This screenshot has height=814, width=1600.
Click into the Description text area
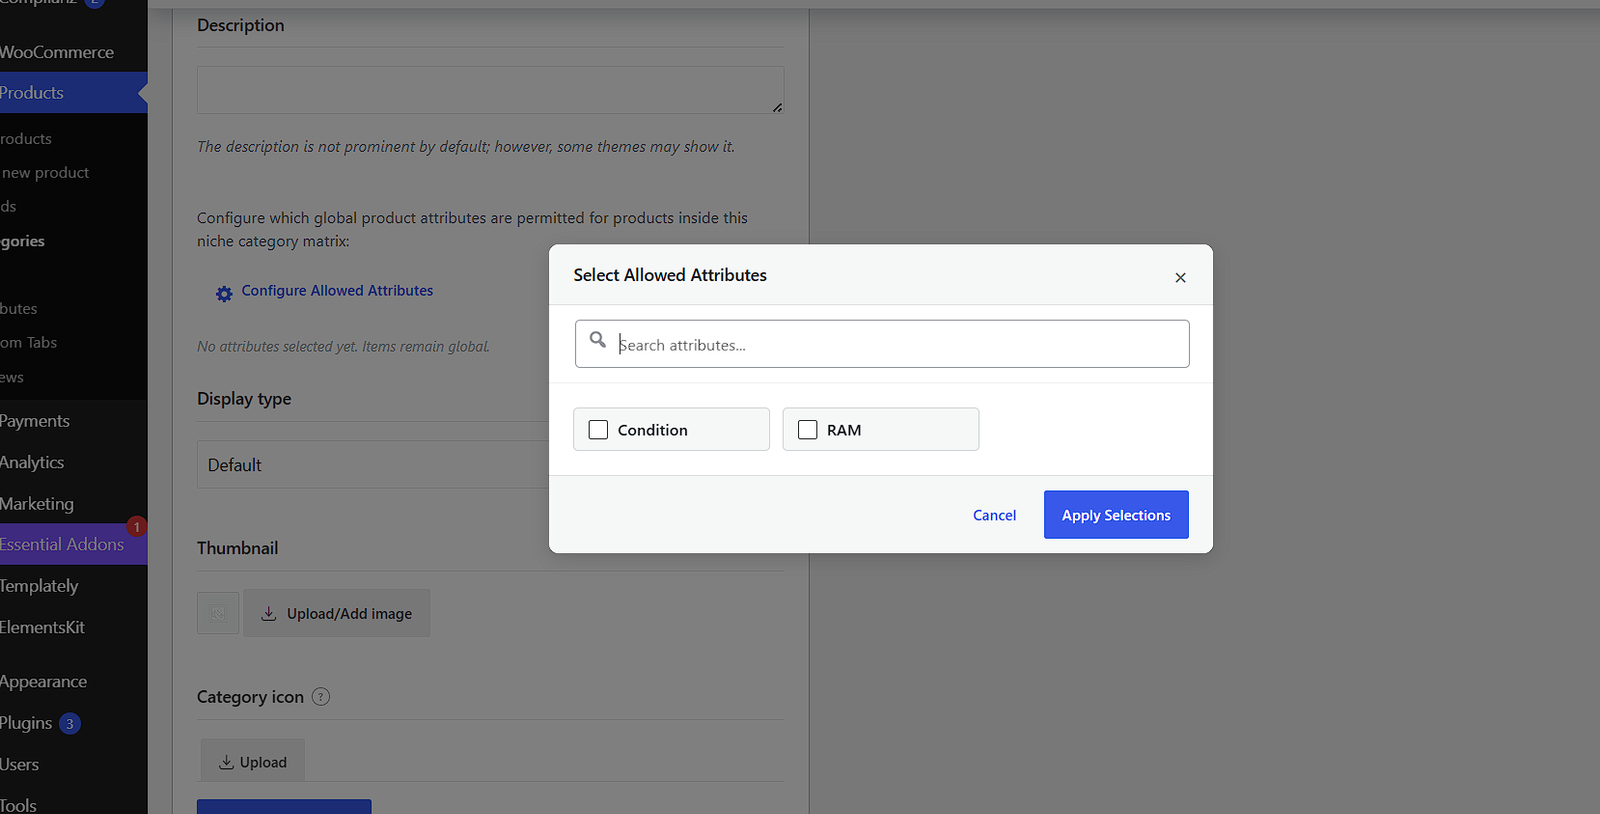[490, 90]
